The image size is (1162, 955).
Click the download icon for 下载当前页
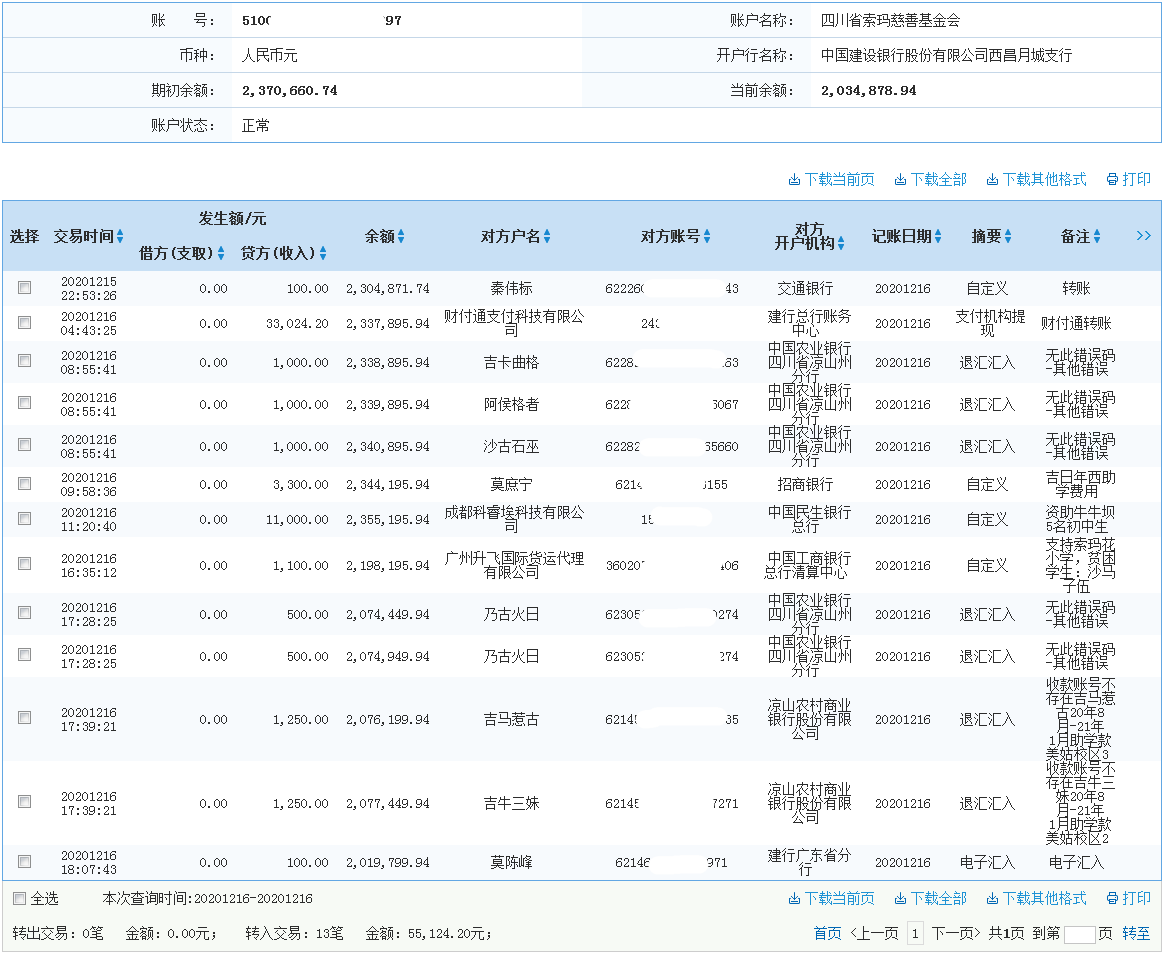pos(792,179)
